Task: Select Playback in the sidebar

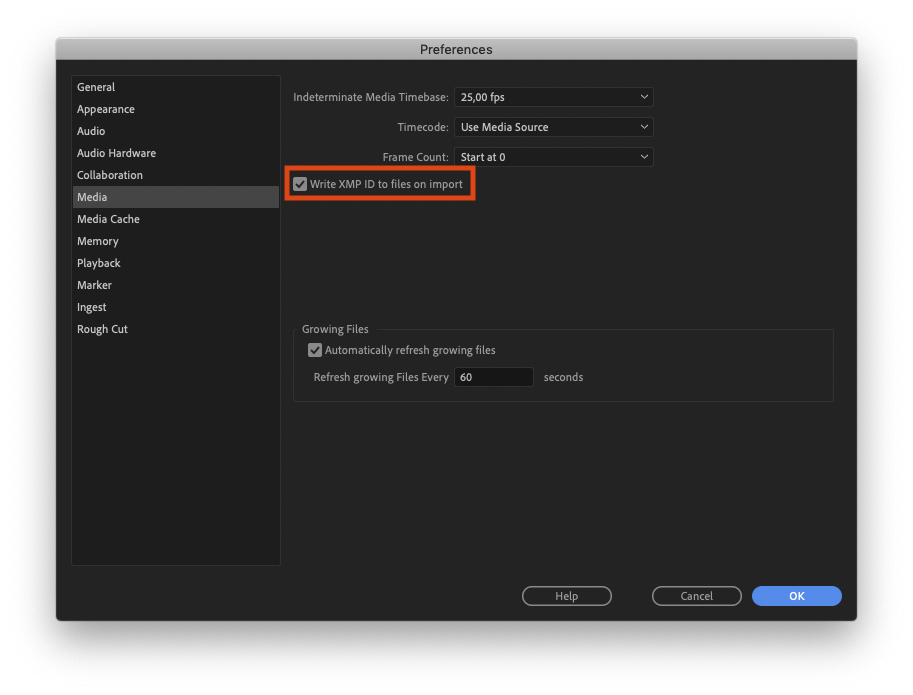Action: 99,263
